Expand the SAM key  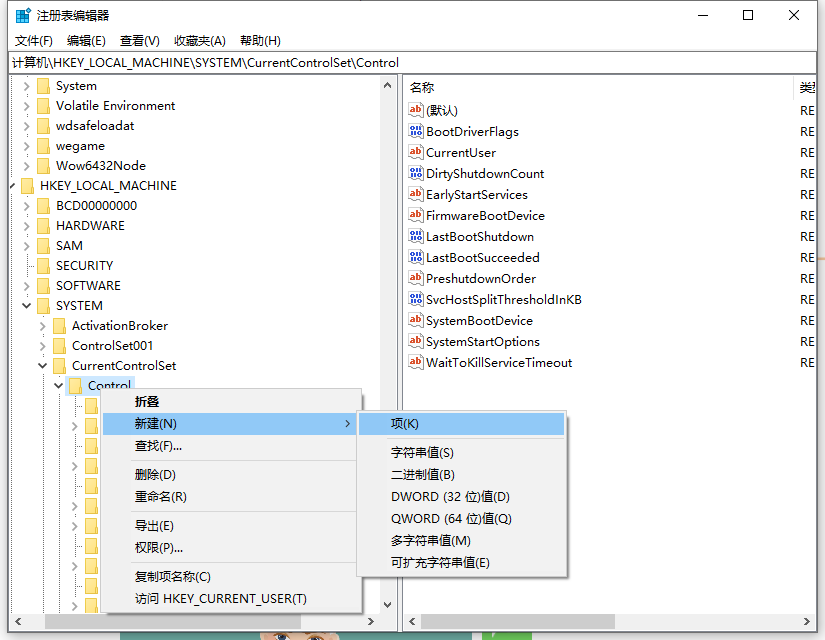[x=26, y=246]
